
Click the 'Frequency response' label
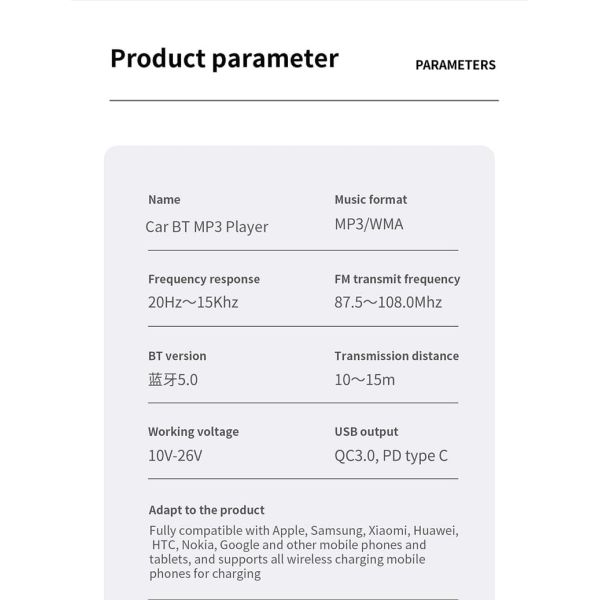204,279
